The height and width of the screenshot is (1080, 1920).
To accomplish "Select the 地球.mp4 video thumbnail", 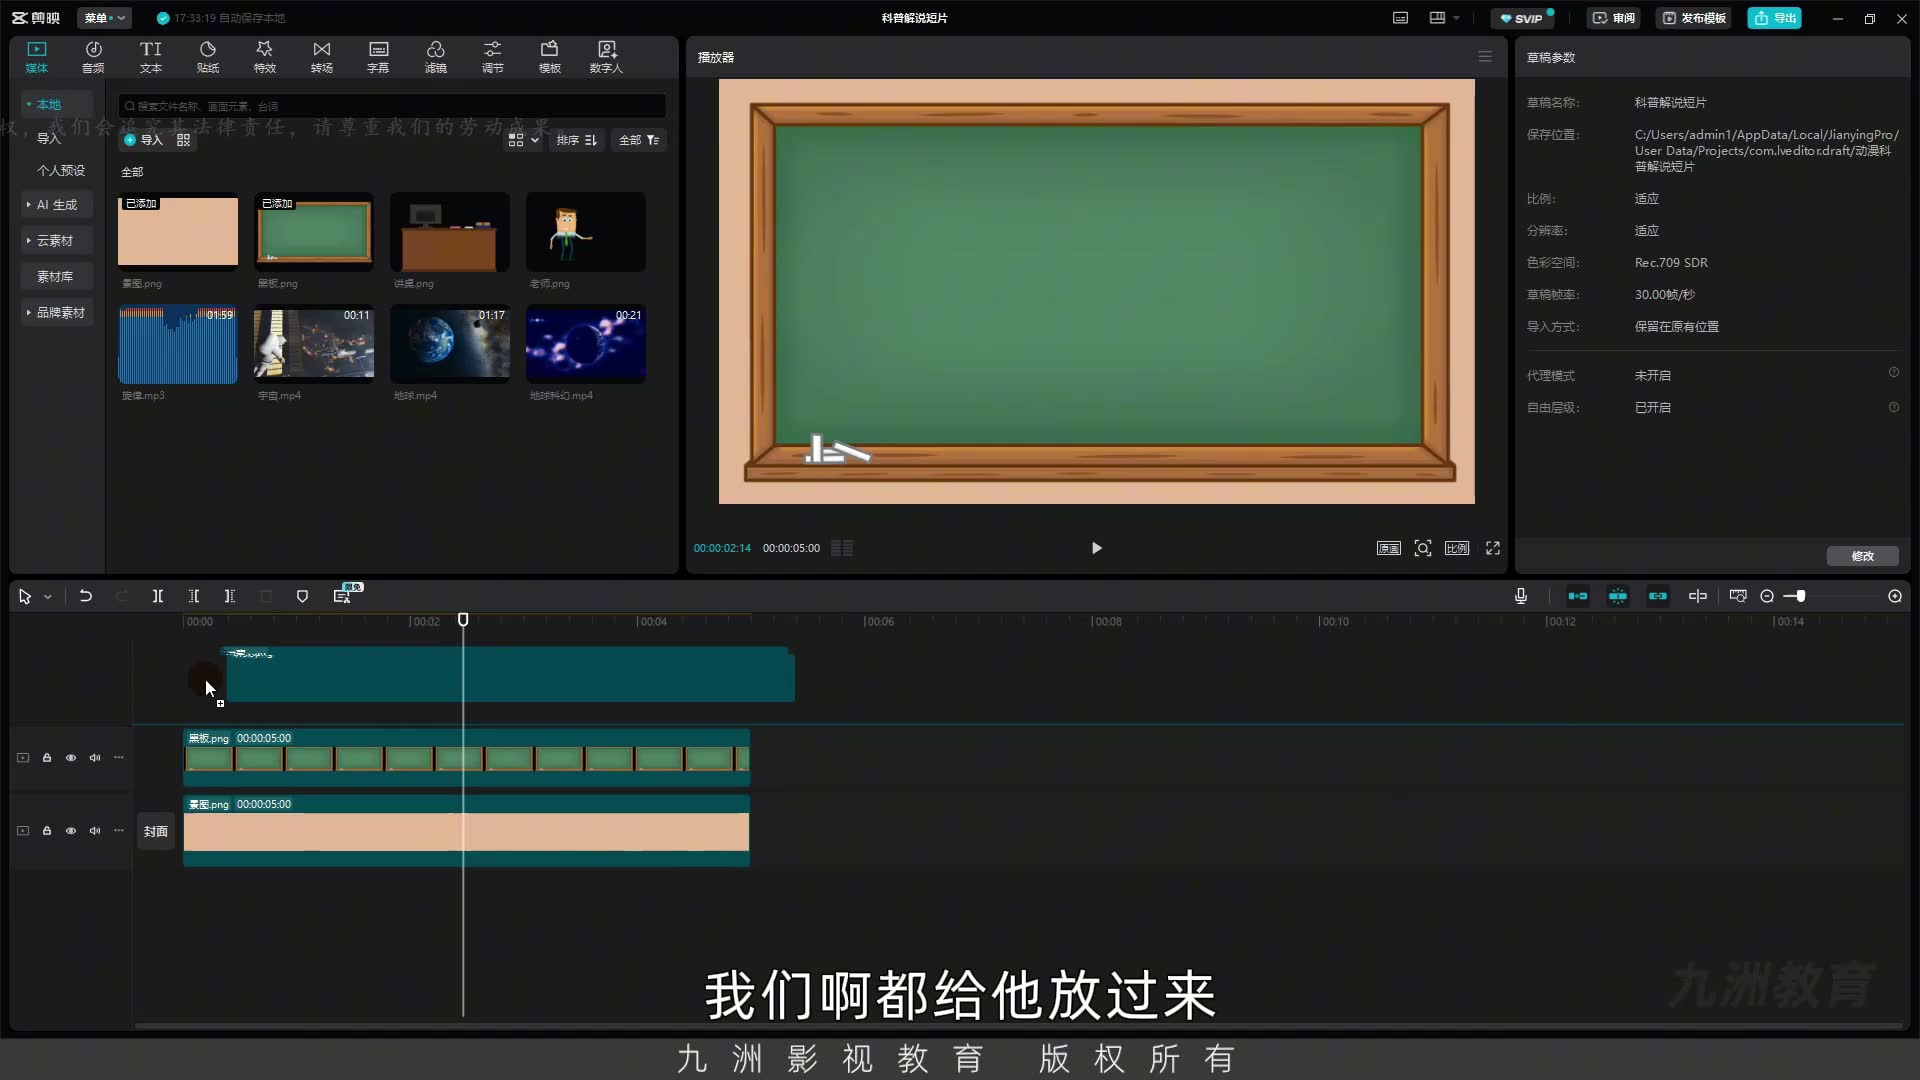I will (450, 344).
